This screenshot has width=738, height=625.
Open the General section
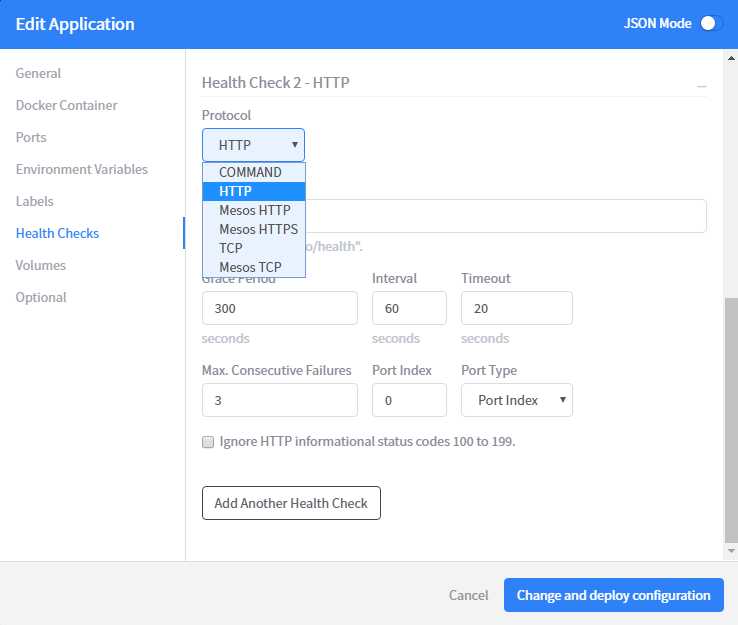point(38,73)
